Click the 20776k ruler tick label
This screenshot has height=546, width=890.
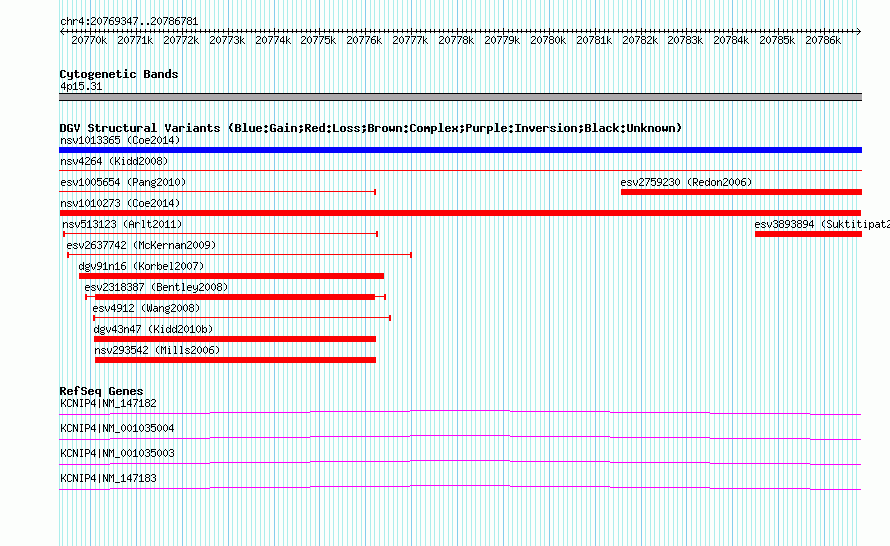point(364,40)
